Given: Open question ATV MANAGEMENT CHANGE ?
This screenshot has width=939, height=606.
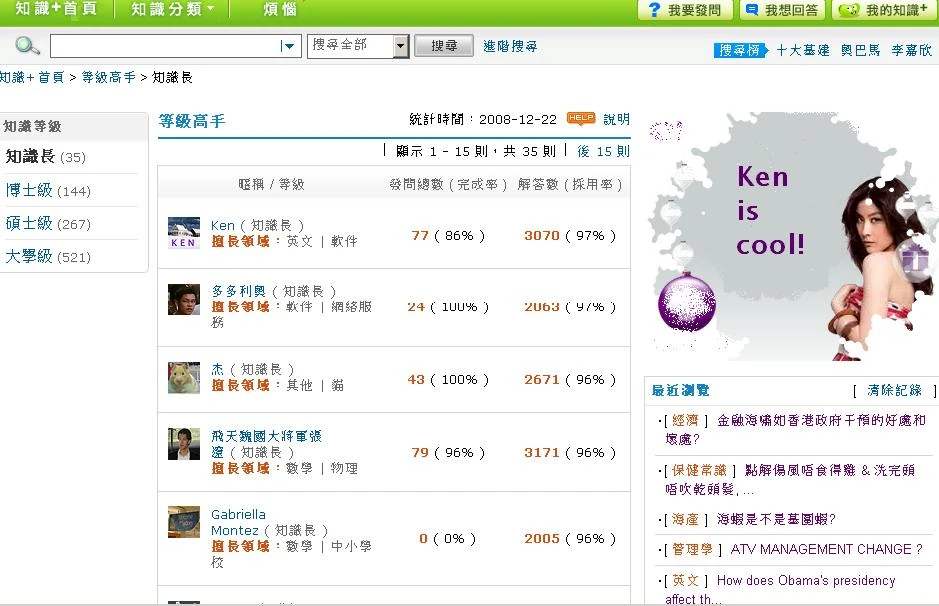Looking at the screenshot, I should [x=826, y=549].
